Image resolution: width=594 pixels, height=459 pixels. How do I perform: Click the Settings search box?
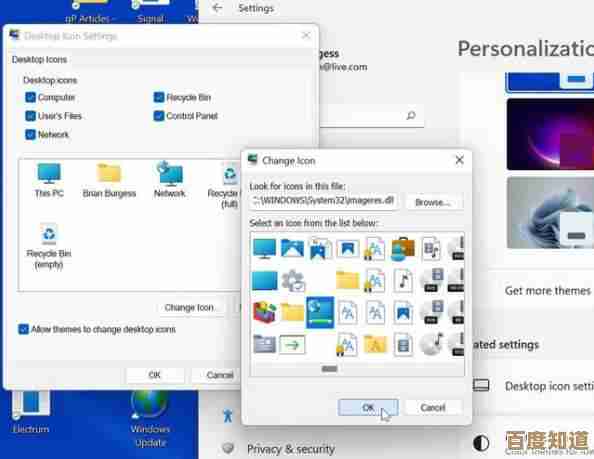(x=371, y=116)
